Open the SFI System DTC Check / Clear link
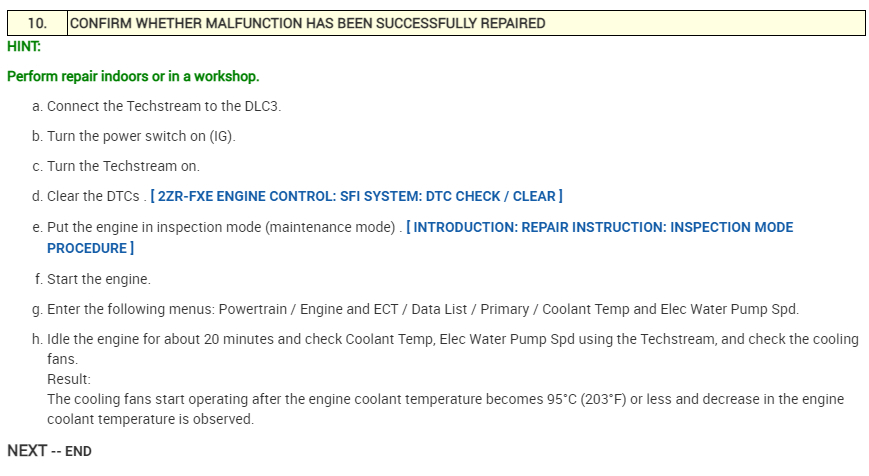The width and height of the screenshot is (869, 476). 356,196
